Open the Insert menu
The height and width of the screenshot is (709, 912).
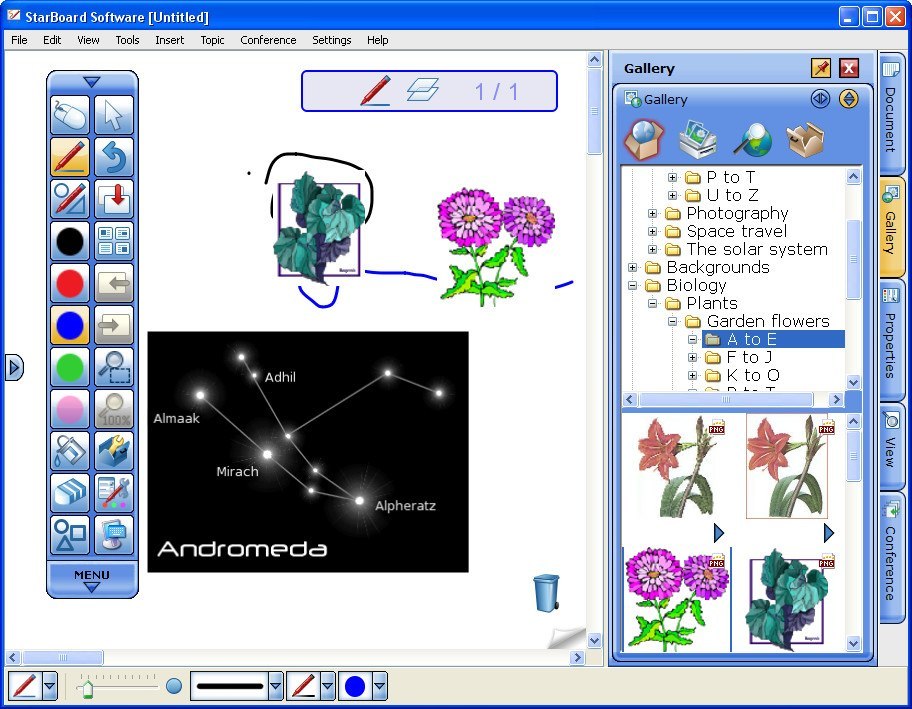[169, 40]
